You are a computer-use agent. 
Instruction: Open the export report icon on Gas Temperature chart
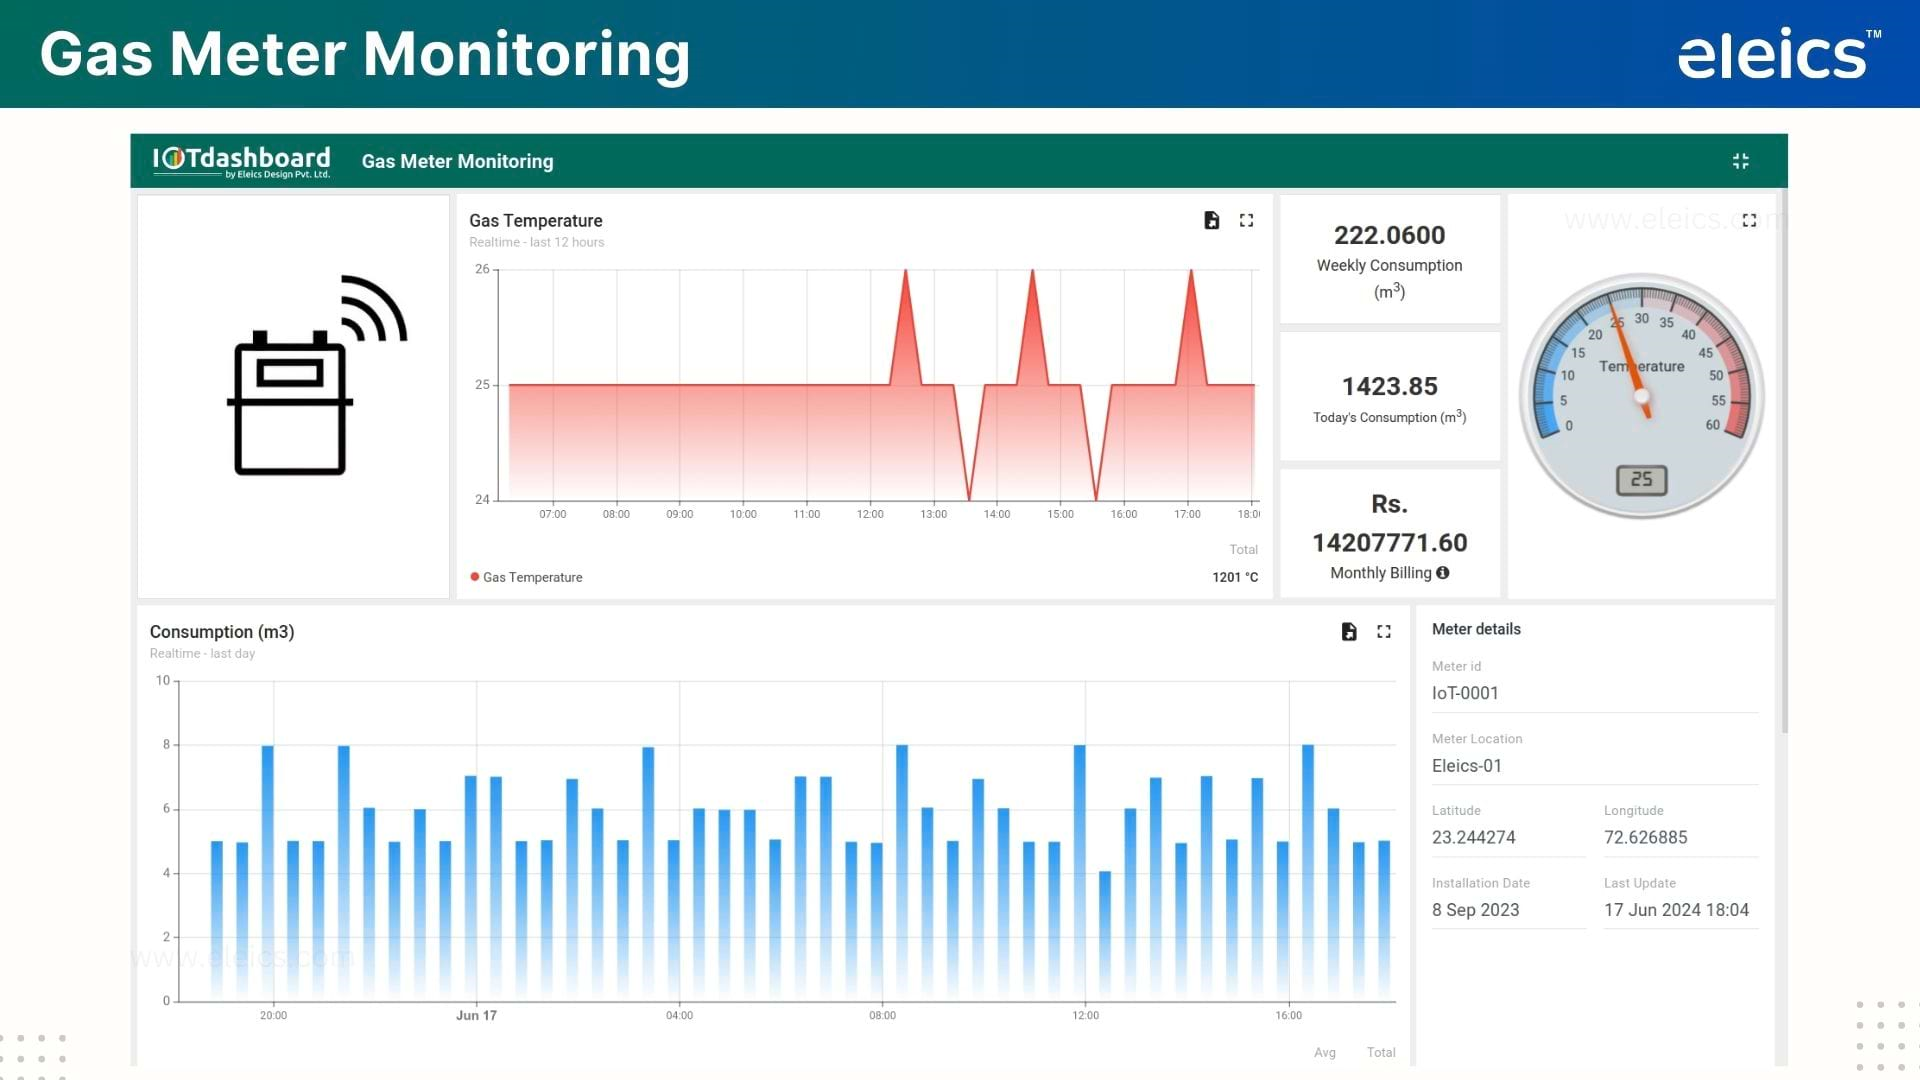[1211, 220]
